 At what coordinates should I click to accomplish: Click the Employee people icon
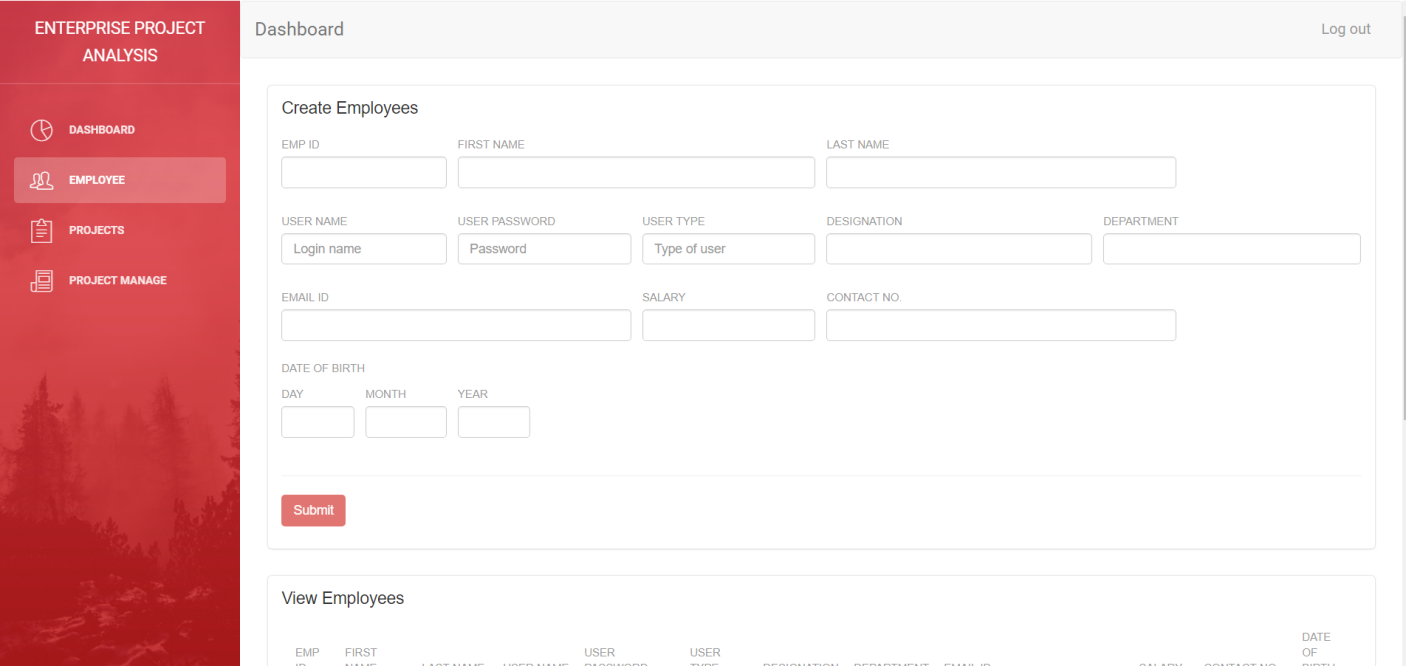(x=41, y=180)
